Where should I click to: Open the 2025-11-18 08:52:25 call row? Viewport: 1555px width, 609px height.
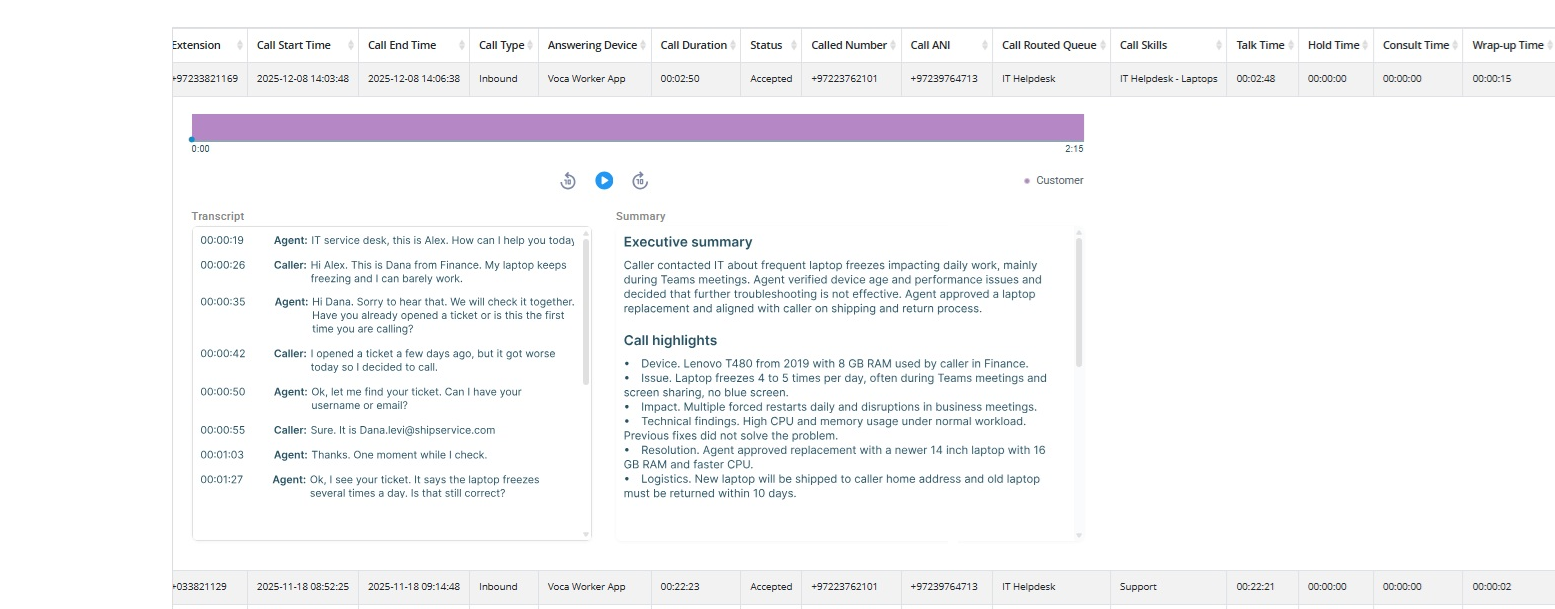[x=302, y=587]
